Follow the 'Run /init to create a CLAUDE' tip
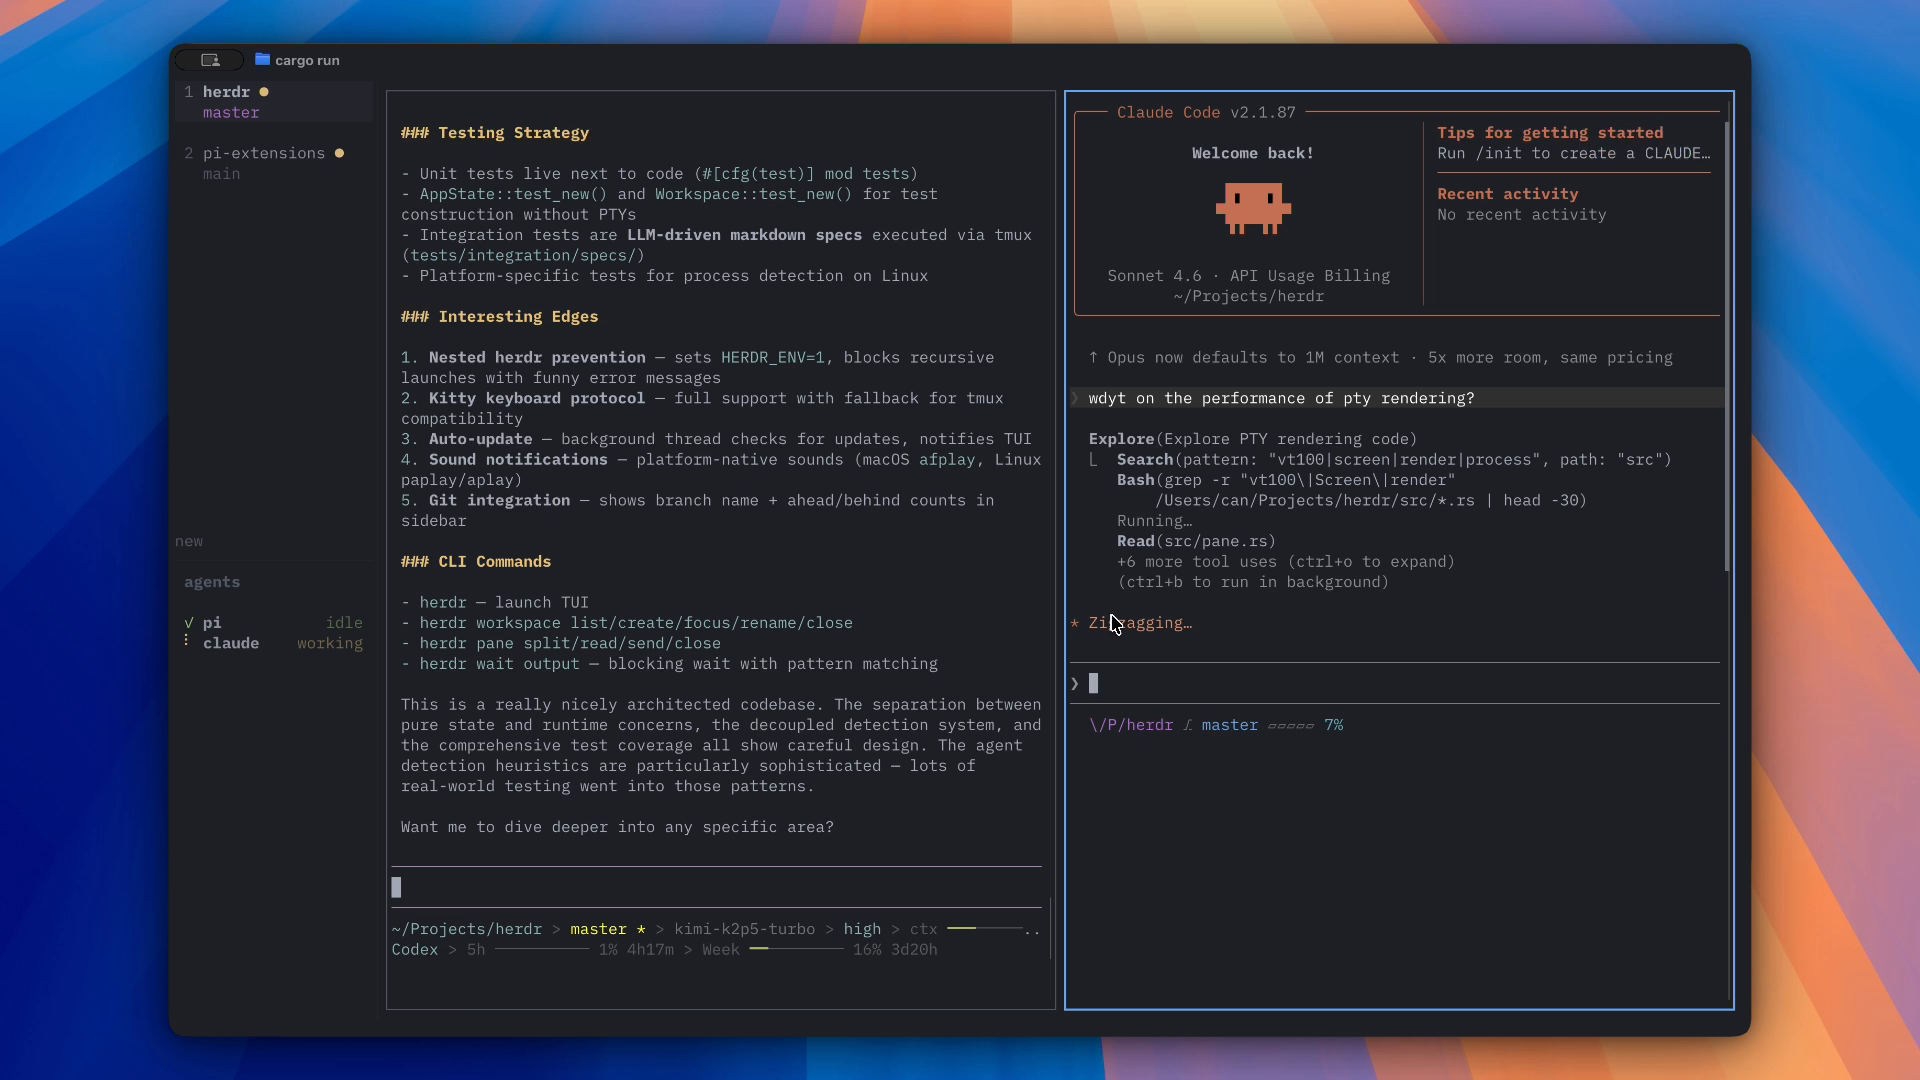1920x1080 pixels. [x=1572, y=154]
